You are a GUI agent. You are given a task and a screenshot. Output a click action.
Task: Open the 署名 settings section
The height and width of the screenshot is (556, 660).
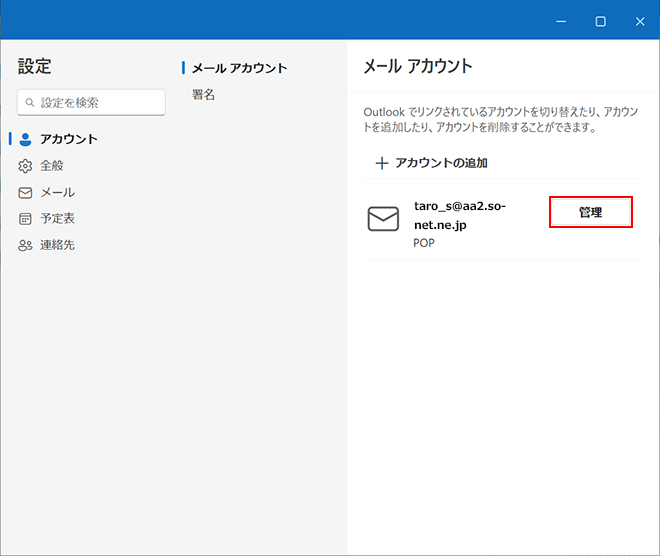tap(204, 95)
